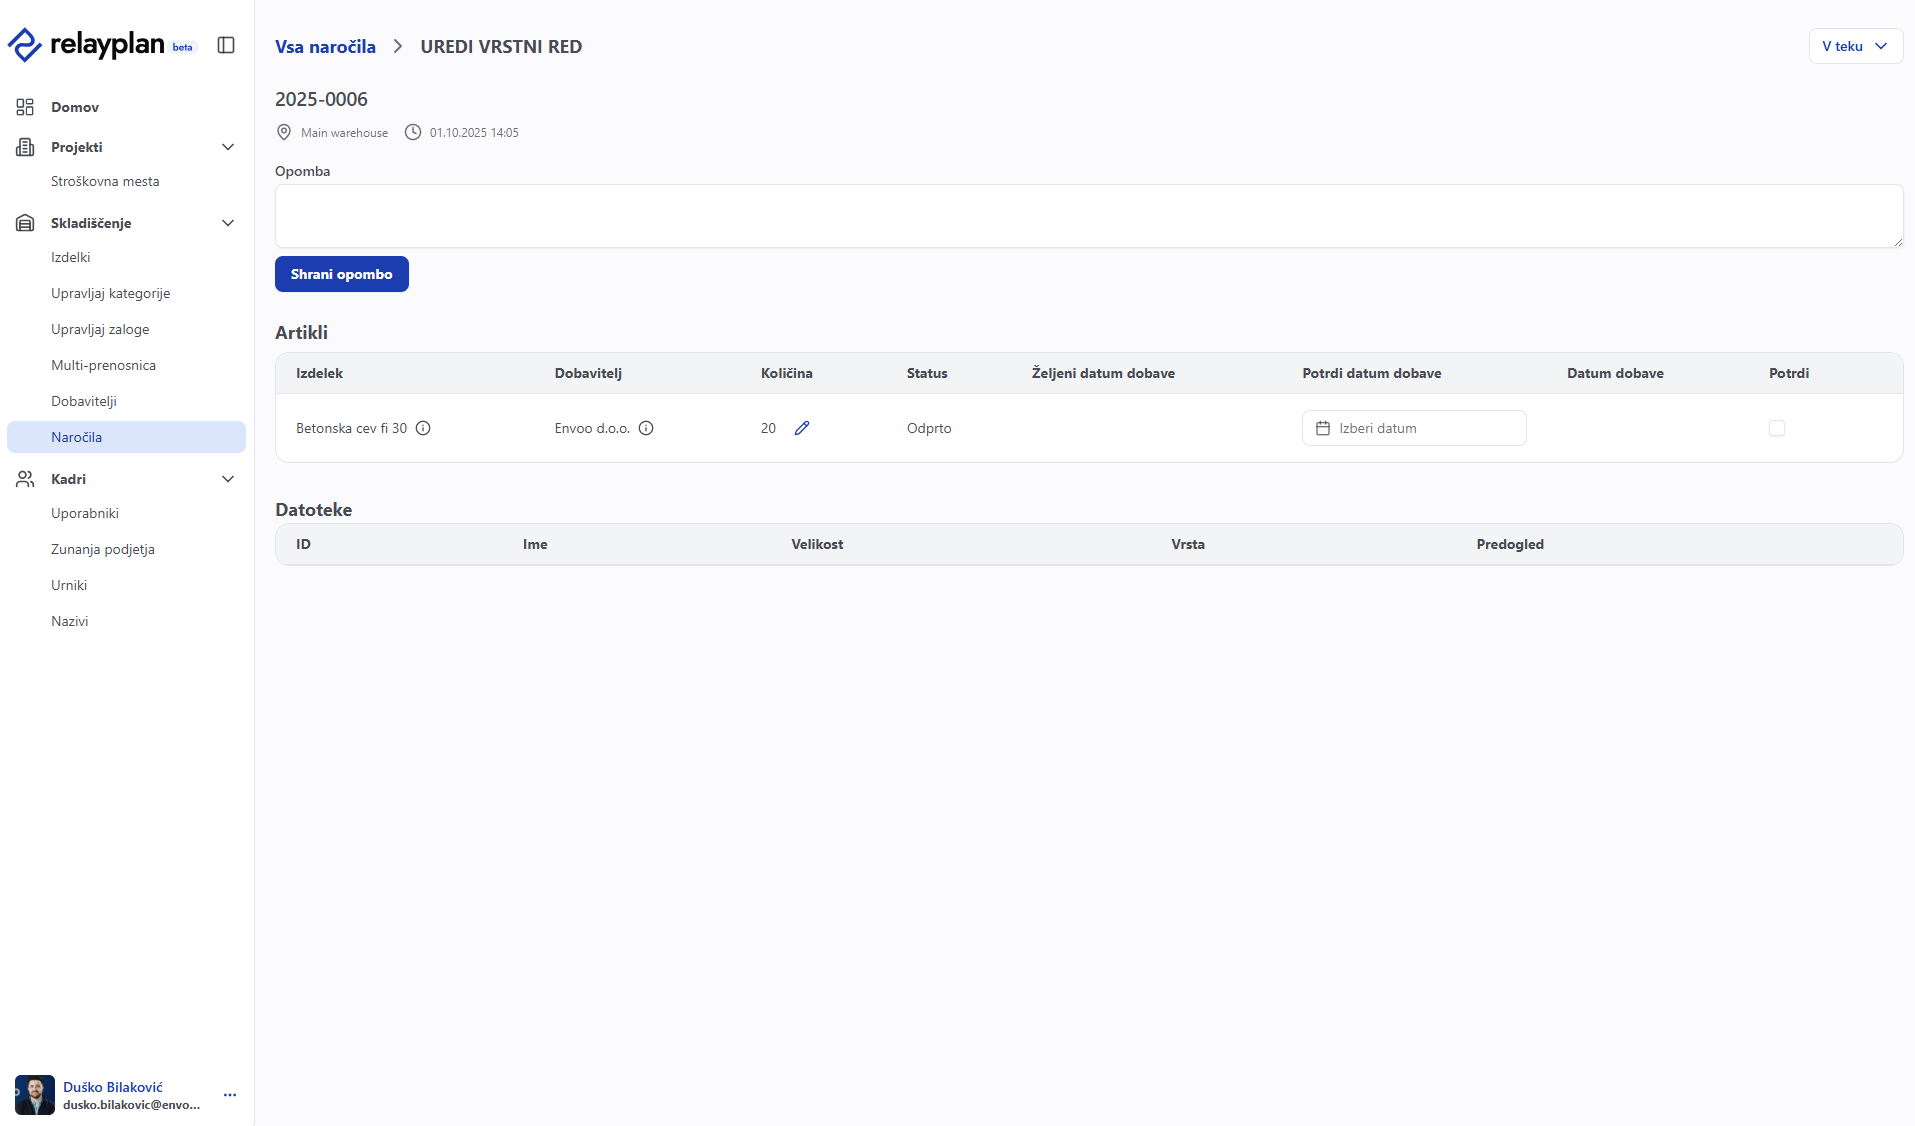Click the Ime header in Datoteke table

[x=535, y=544]
